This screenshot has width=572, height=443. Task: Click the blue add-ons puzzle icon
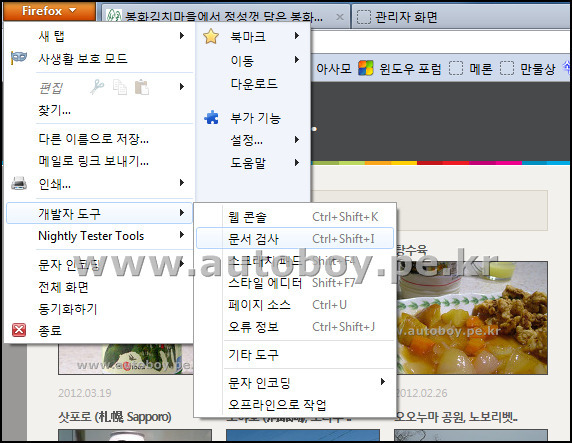[x=212, y=117]
